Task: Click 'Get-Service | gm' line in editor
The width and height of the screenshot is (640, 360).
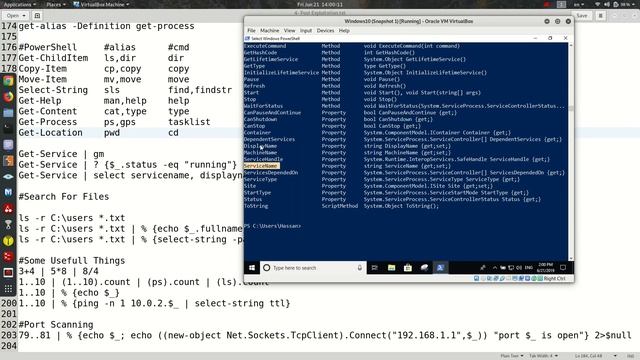Action: [61, 154]
